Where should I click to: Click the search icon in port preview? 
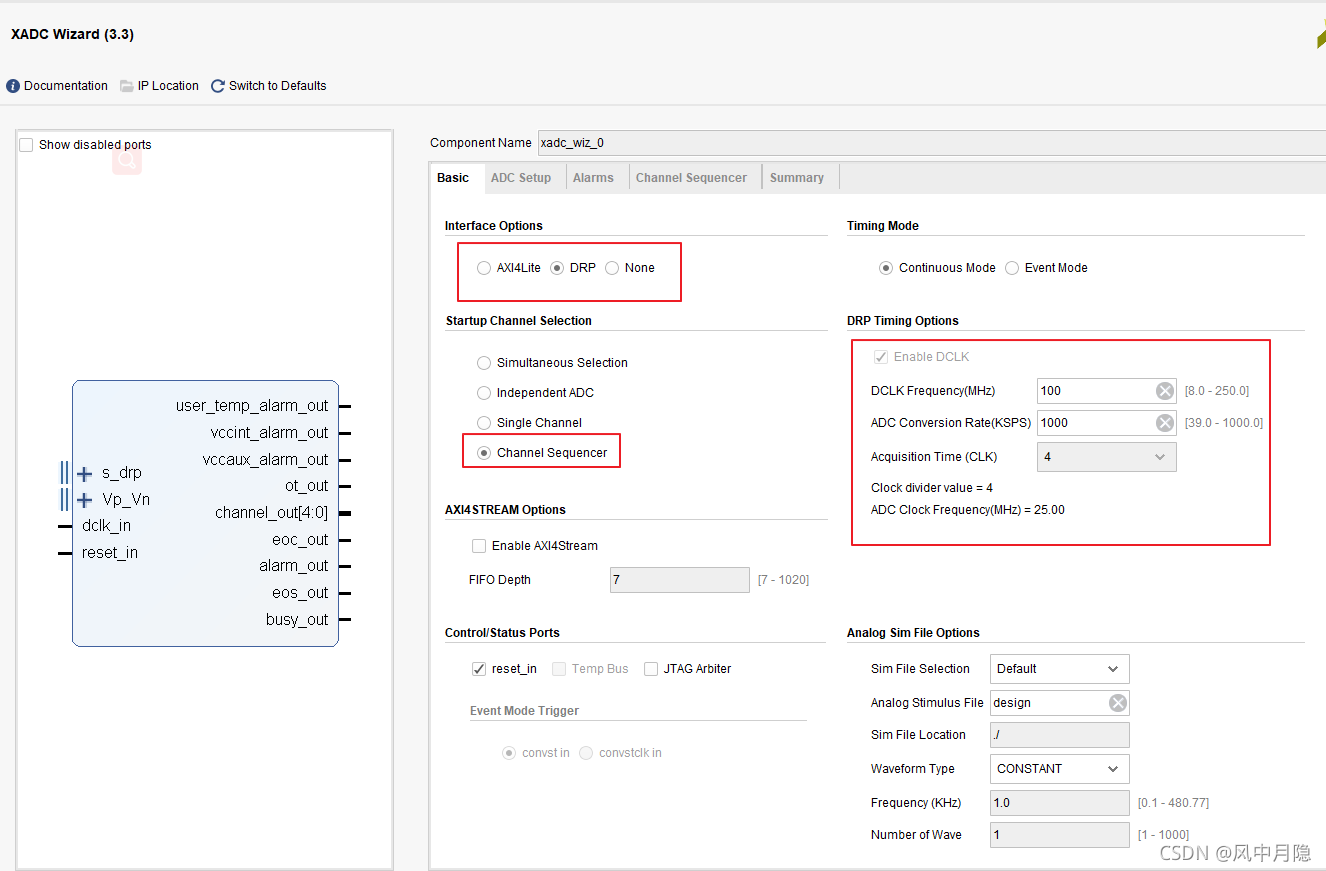point(127,159)
